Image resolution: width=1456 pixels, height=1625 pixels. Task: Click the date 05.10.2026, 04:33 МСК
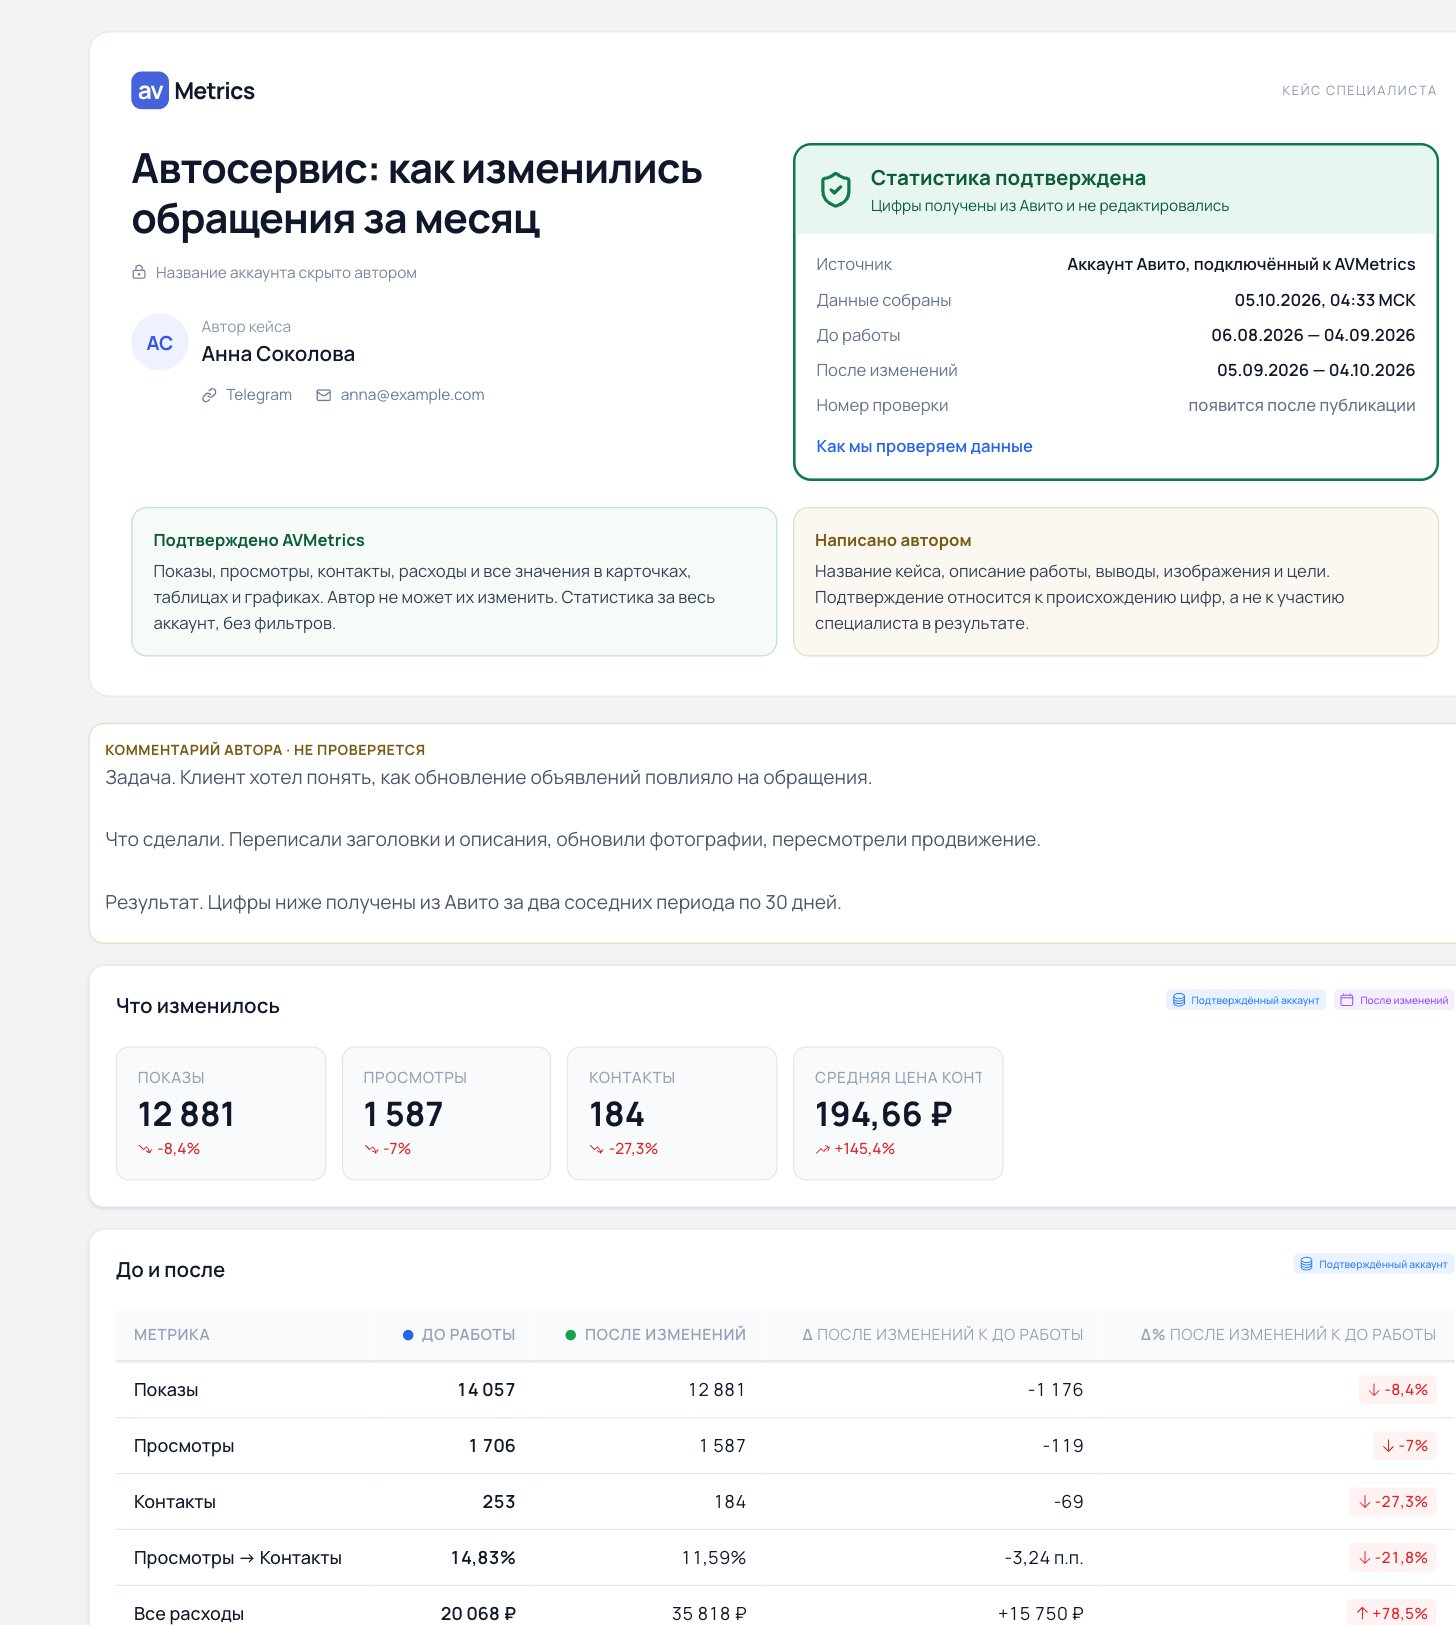click(1325, 300)
